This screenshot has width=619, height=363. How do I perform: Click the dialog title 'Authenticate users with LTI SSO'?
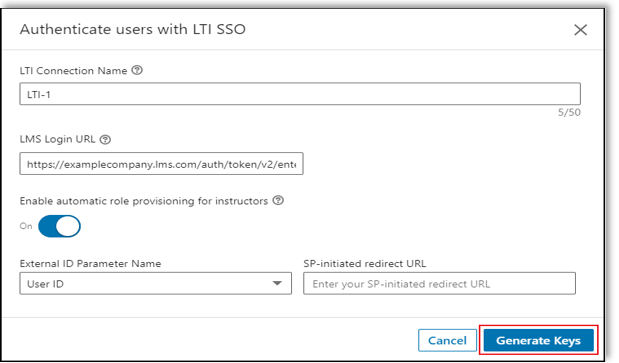point(133,29)
